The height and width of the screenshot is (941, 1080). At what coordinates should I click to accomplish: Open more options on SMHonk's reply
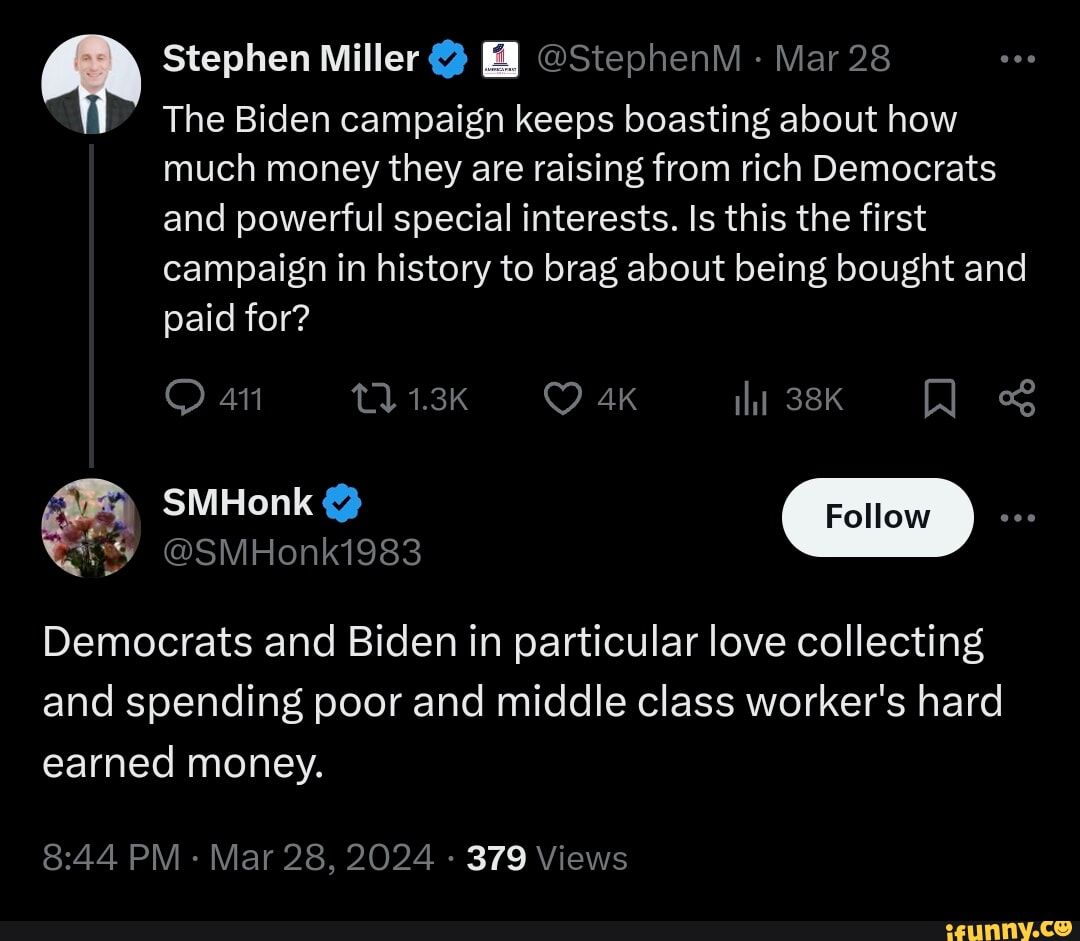click(1018, 517)
